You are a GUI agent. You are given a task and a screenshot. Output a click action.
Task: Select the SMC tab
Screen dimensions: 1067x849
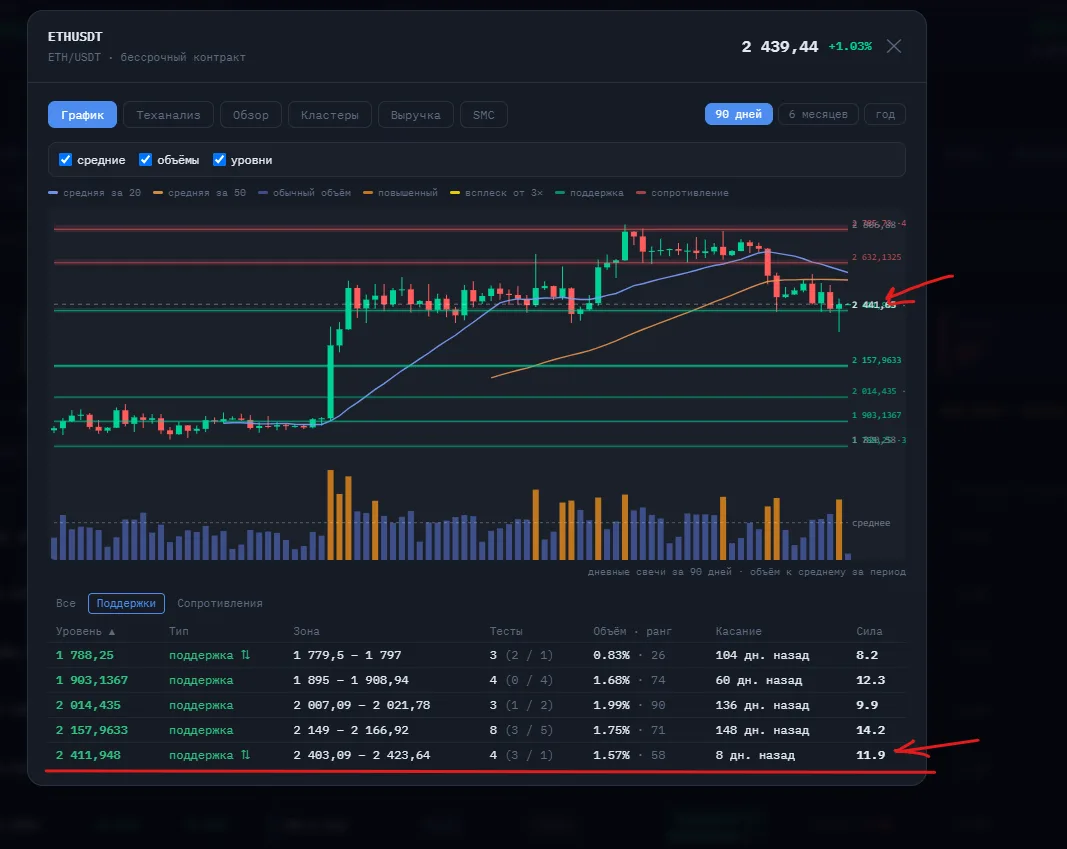484,115
